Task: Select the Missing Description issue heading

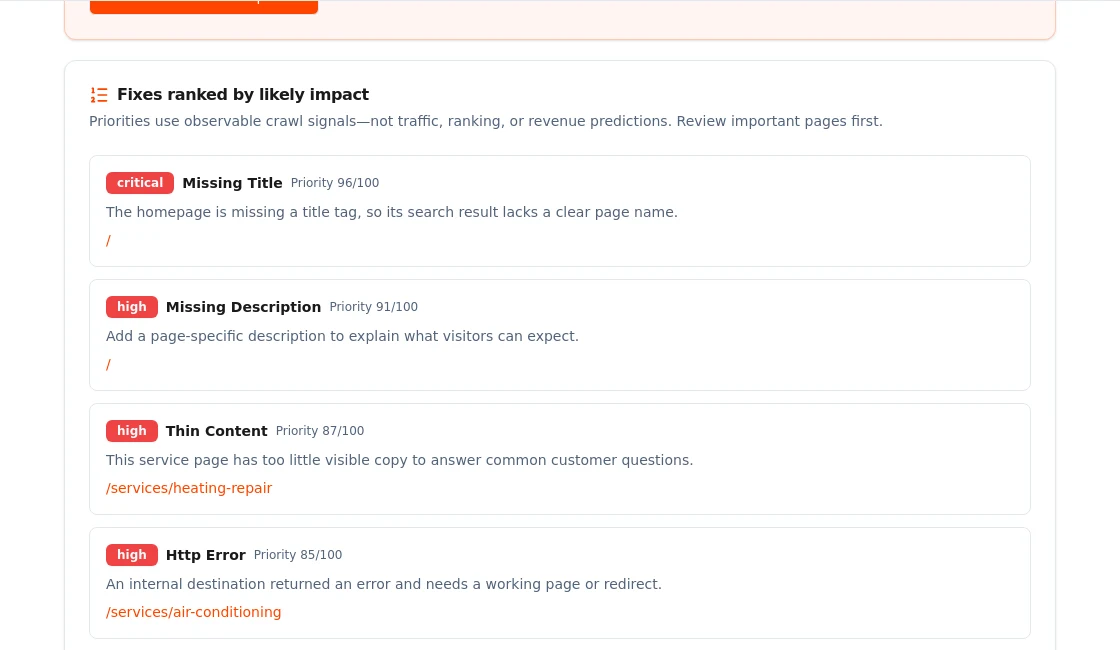Action: pos(244,307)
